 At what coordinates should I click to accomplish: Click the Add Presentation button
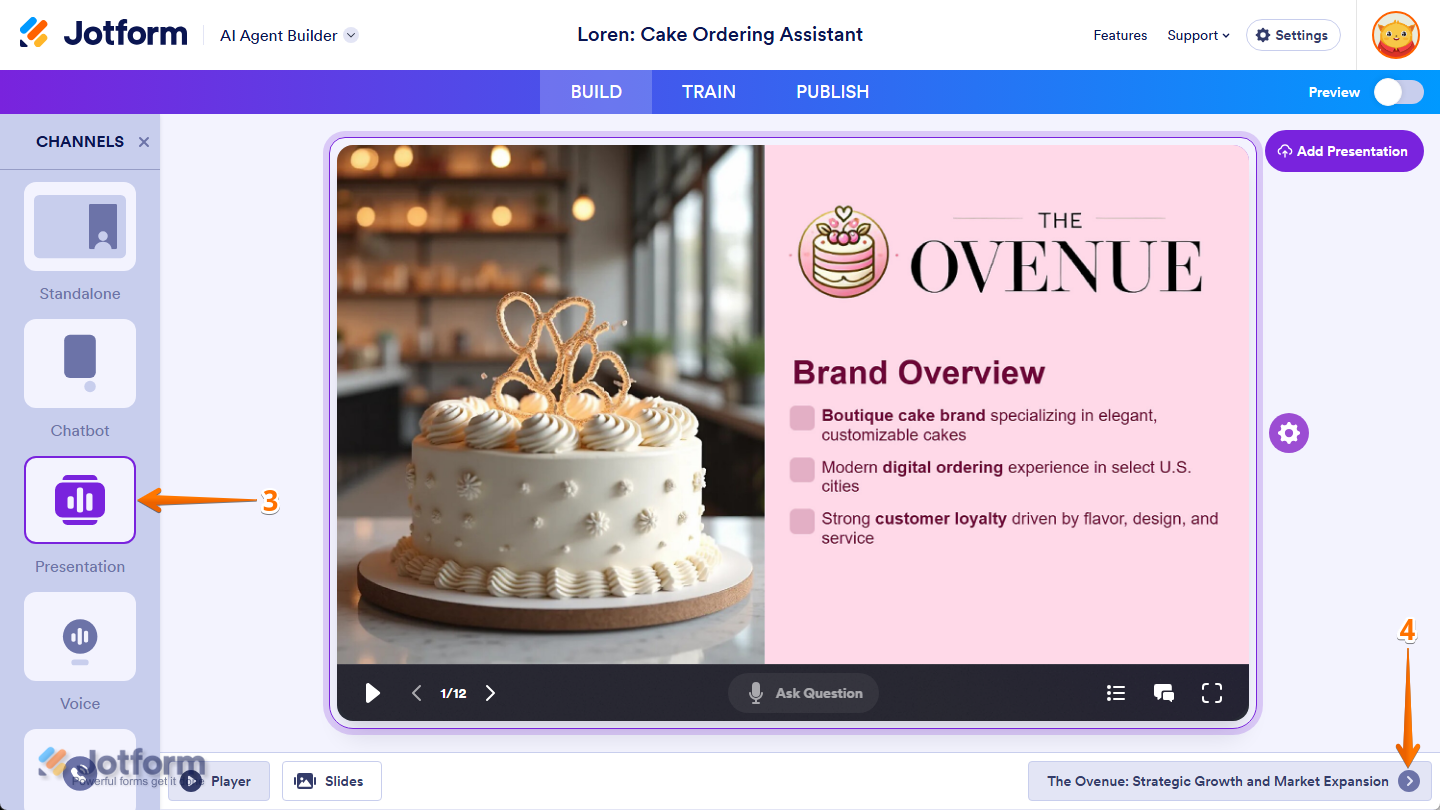(1344, 151)
